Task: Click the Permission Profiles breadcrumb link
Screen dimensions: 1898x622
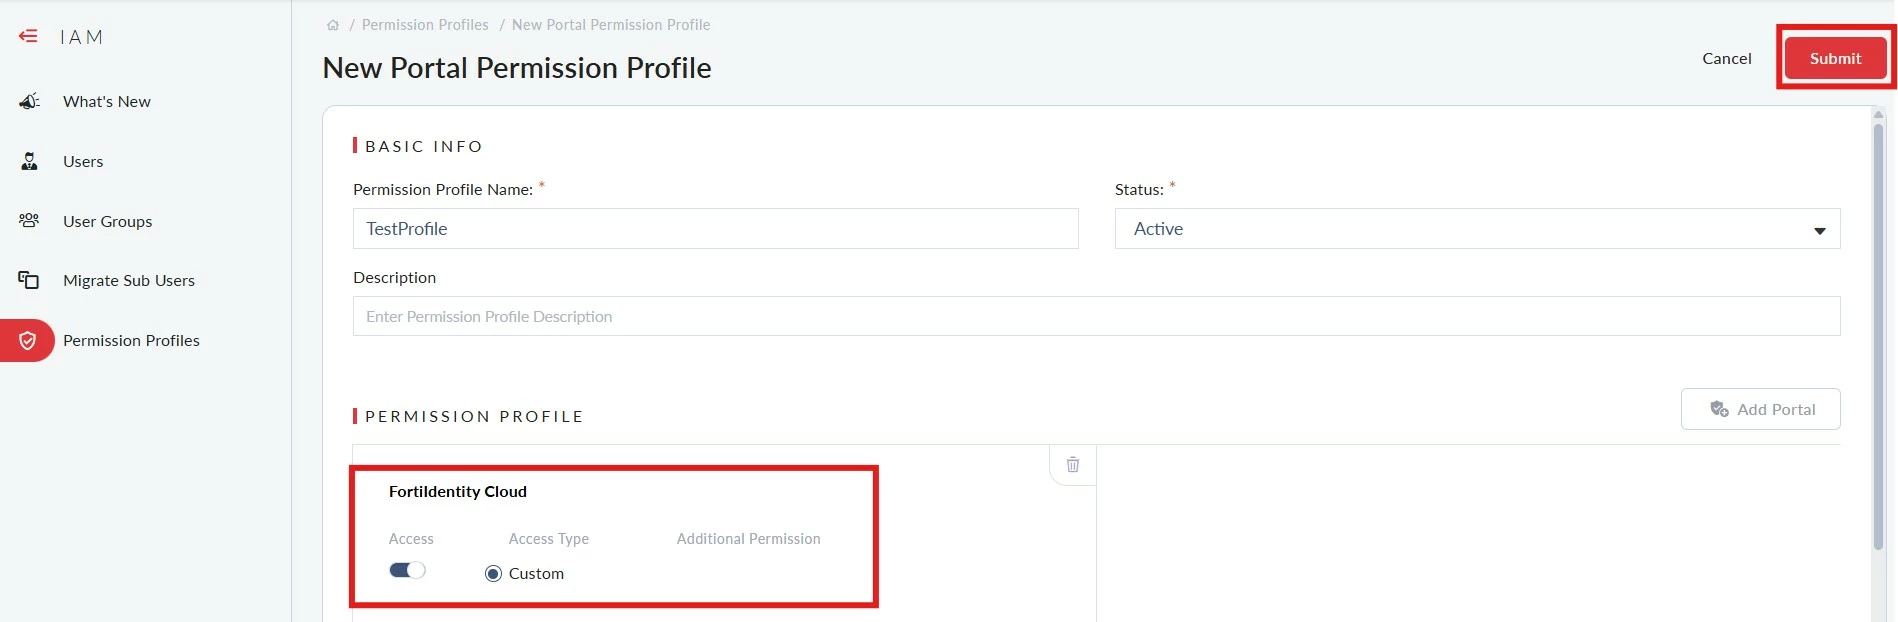Action: (425, 25)
